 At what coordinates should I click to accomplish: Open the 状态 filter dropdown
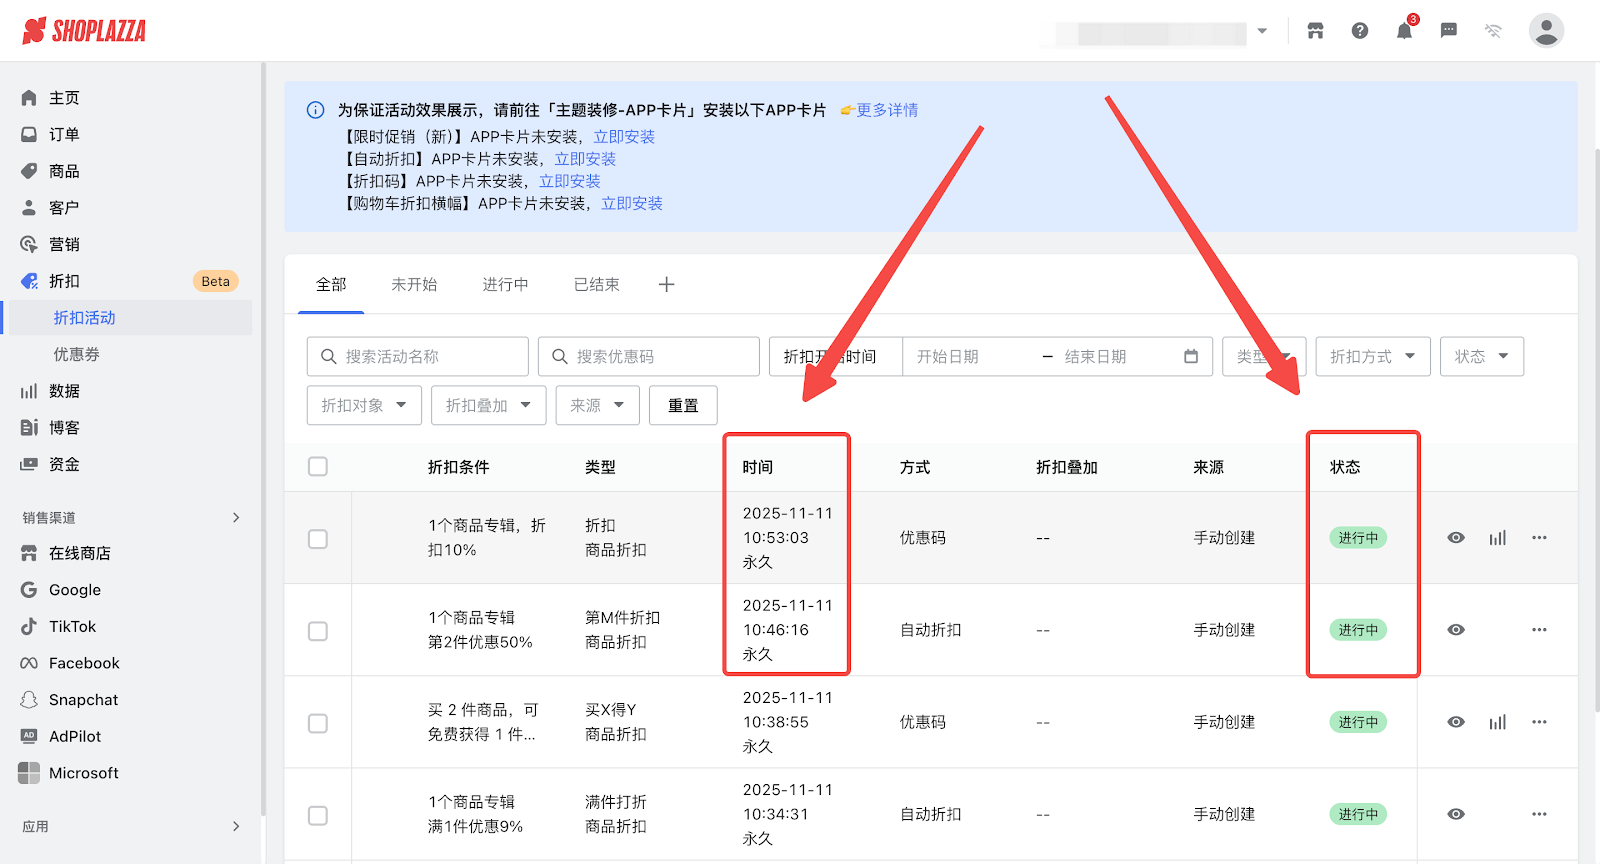click(x=1481, y=357)
